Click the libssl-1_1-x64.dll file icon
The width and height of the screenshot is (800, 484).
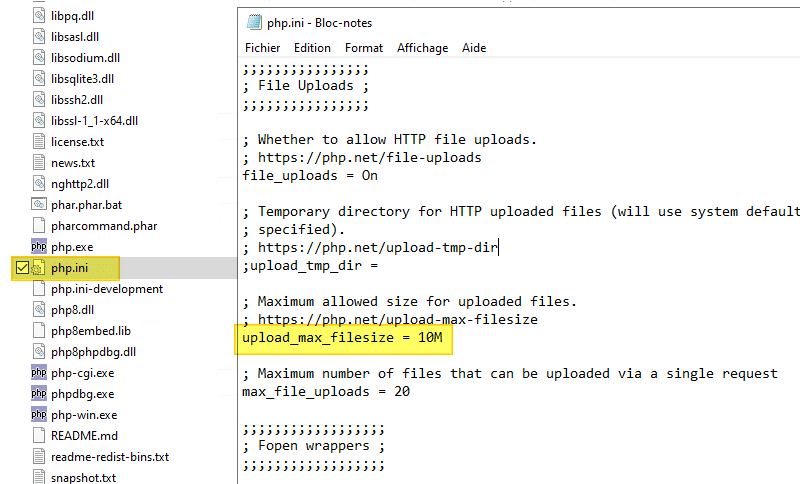[x=39, y=120]
